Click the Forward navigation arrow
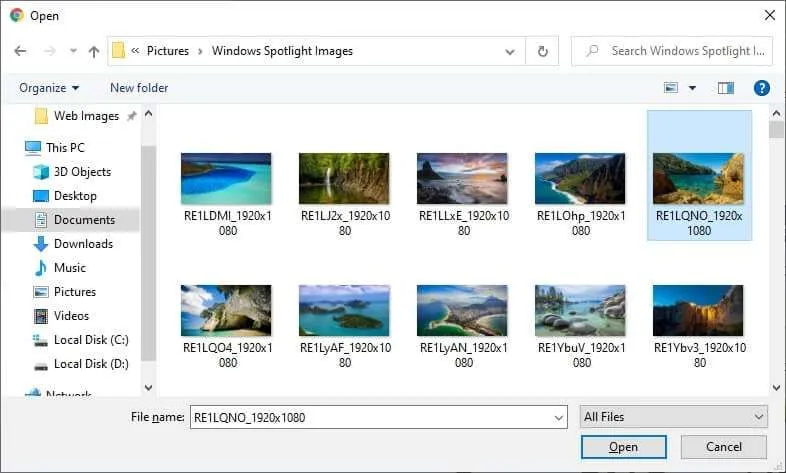Image resolution: width=786 pixels, height=473 pixels. (x=50, y=51)
